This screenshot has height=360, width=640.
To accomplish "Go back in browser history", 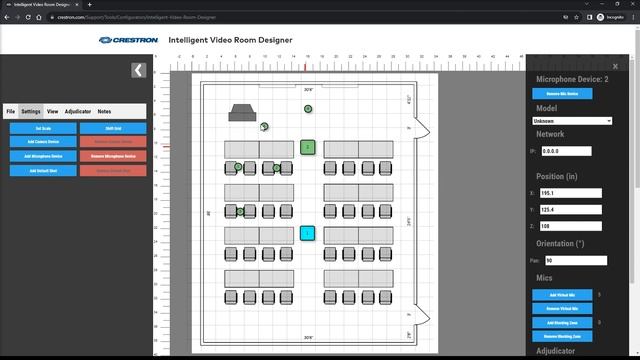I will pos(7,17).
